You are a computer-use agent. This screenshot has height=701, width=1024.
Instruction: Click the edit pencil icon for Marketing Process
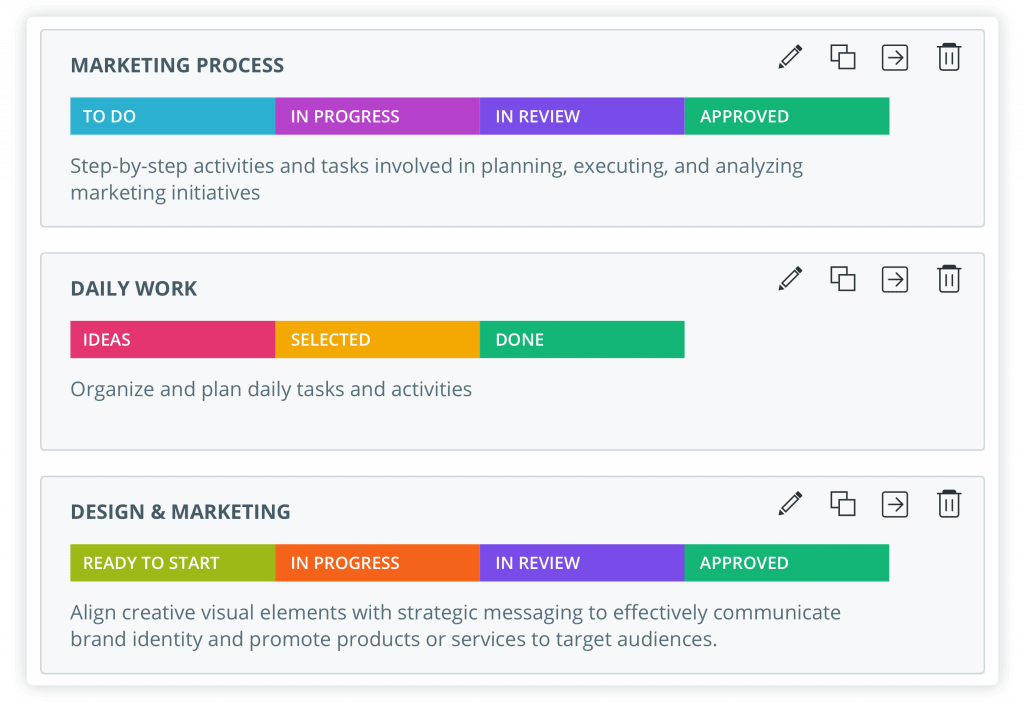coord(789,57)
